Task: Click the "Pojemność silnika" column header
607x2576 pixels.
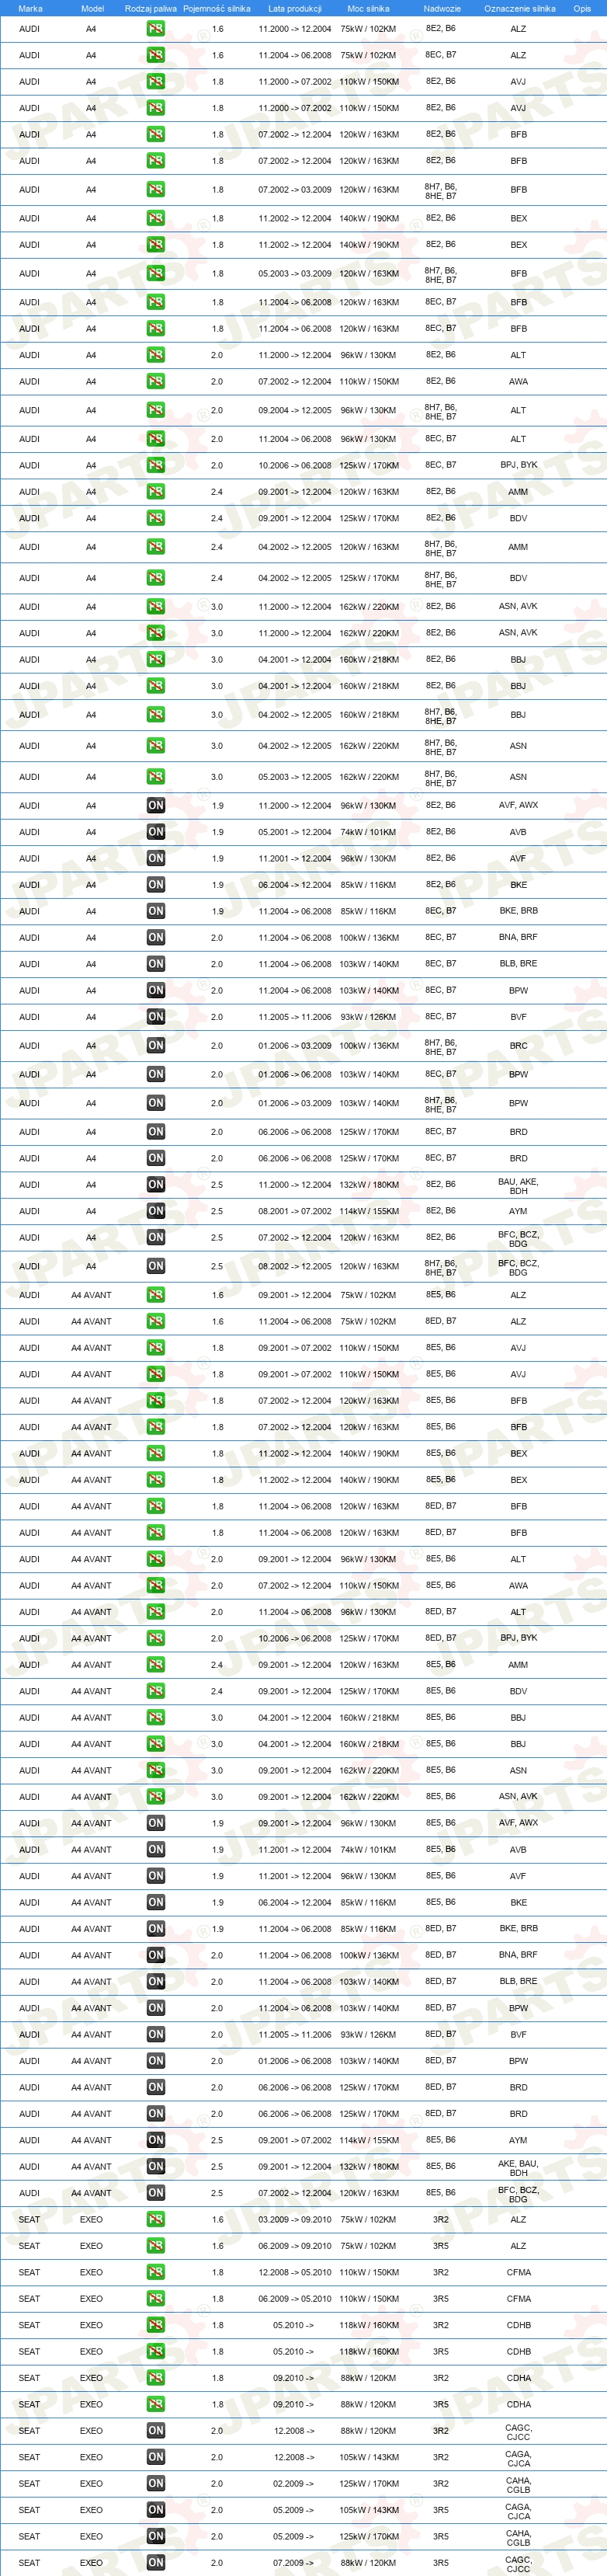Action: (217, 9)
